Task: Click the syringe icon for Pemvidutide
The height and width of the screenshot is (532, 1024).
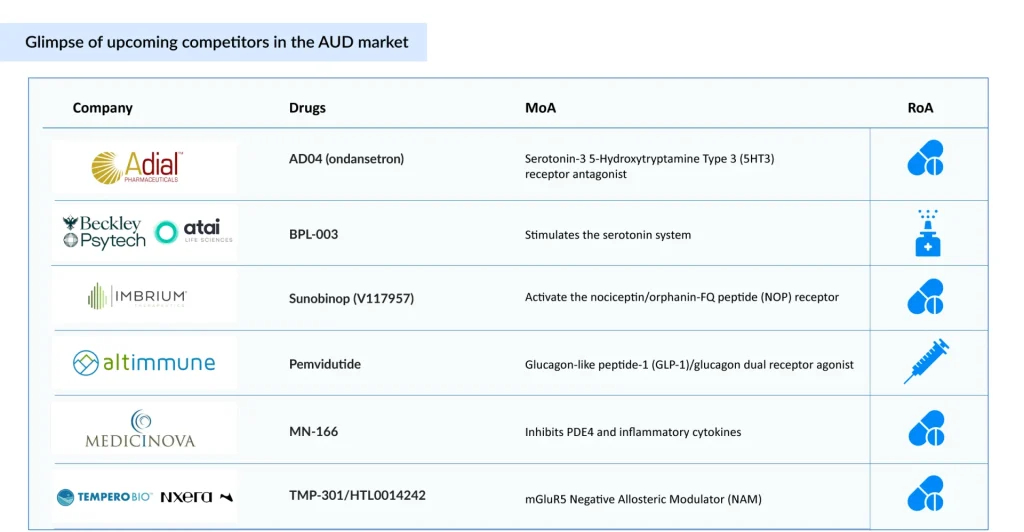Action: tap(925, 362)
